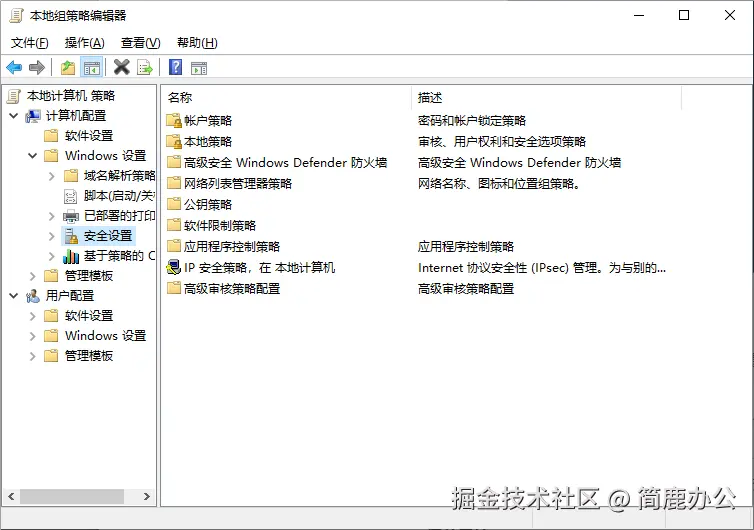Viewport: 754px width, 530px height.
Task: Click the Delete X toolbar icon
Action: click(122, 67)
